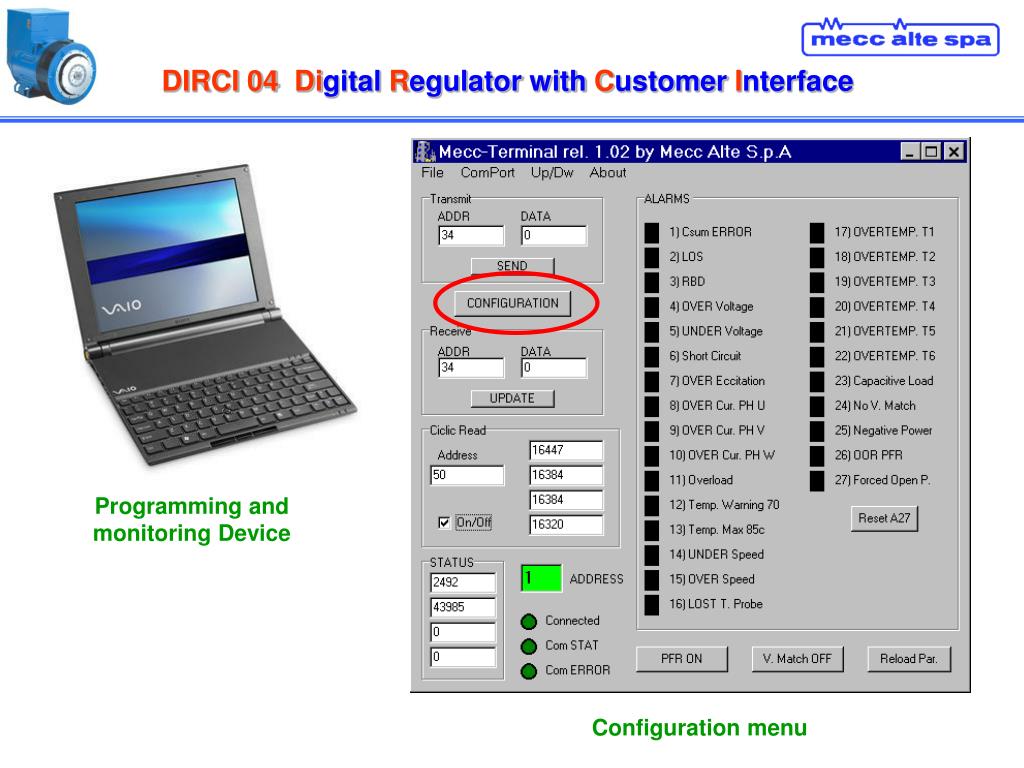1024x768 pixels.
Task: Click the OVERTEMP. T2 alarm indicator
Action: (x=817, y=257)
